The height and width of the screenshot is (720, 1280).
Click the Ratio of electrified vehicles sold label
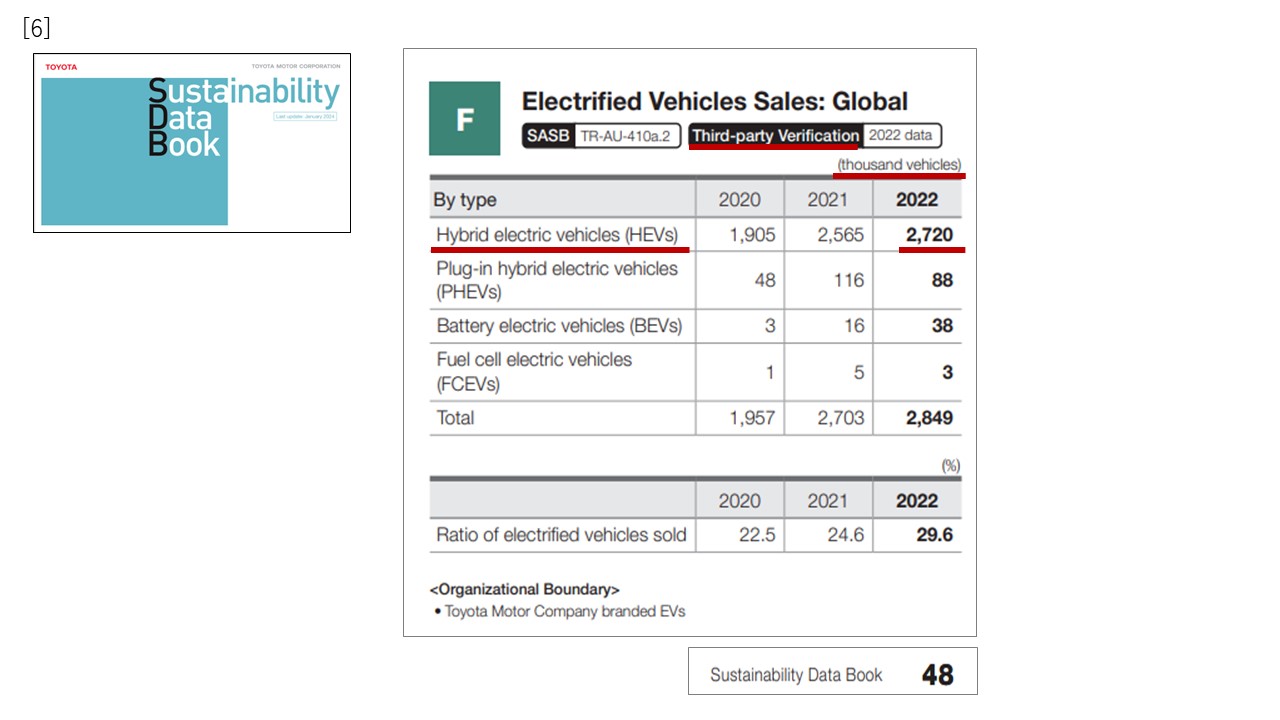point(561,535)
